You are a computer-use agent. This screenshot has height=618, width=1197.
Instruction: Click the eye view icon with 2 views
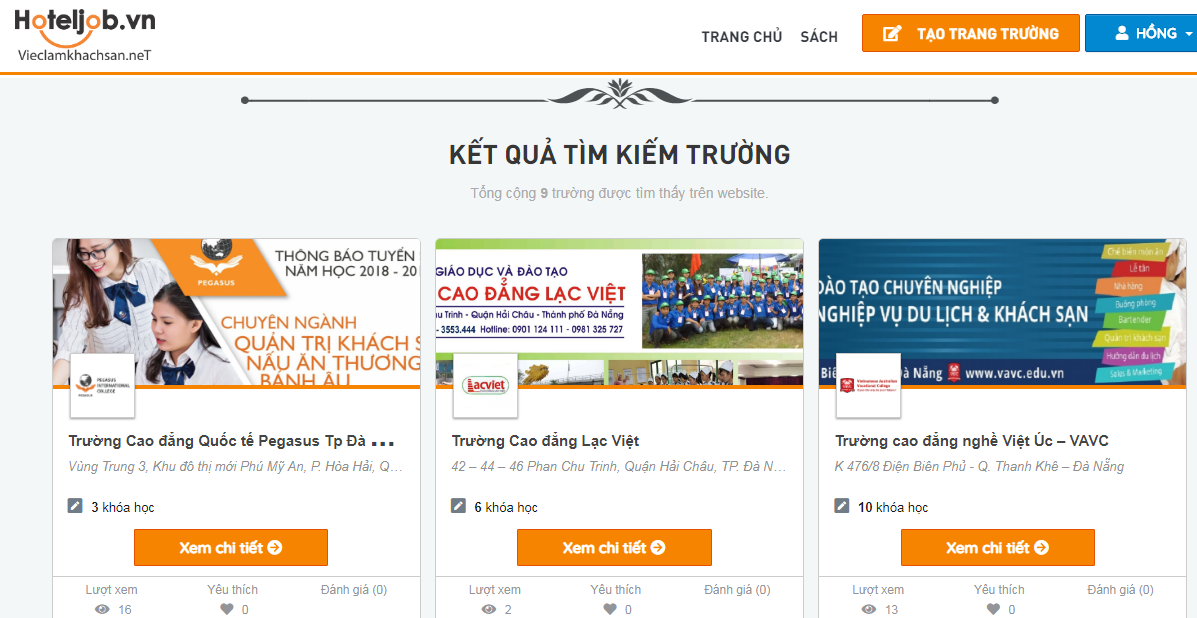click(x=490, y=609)
